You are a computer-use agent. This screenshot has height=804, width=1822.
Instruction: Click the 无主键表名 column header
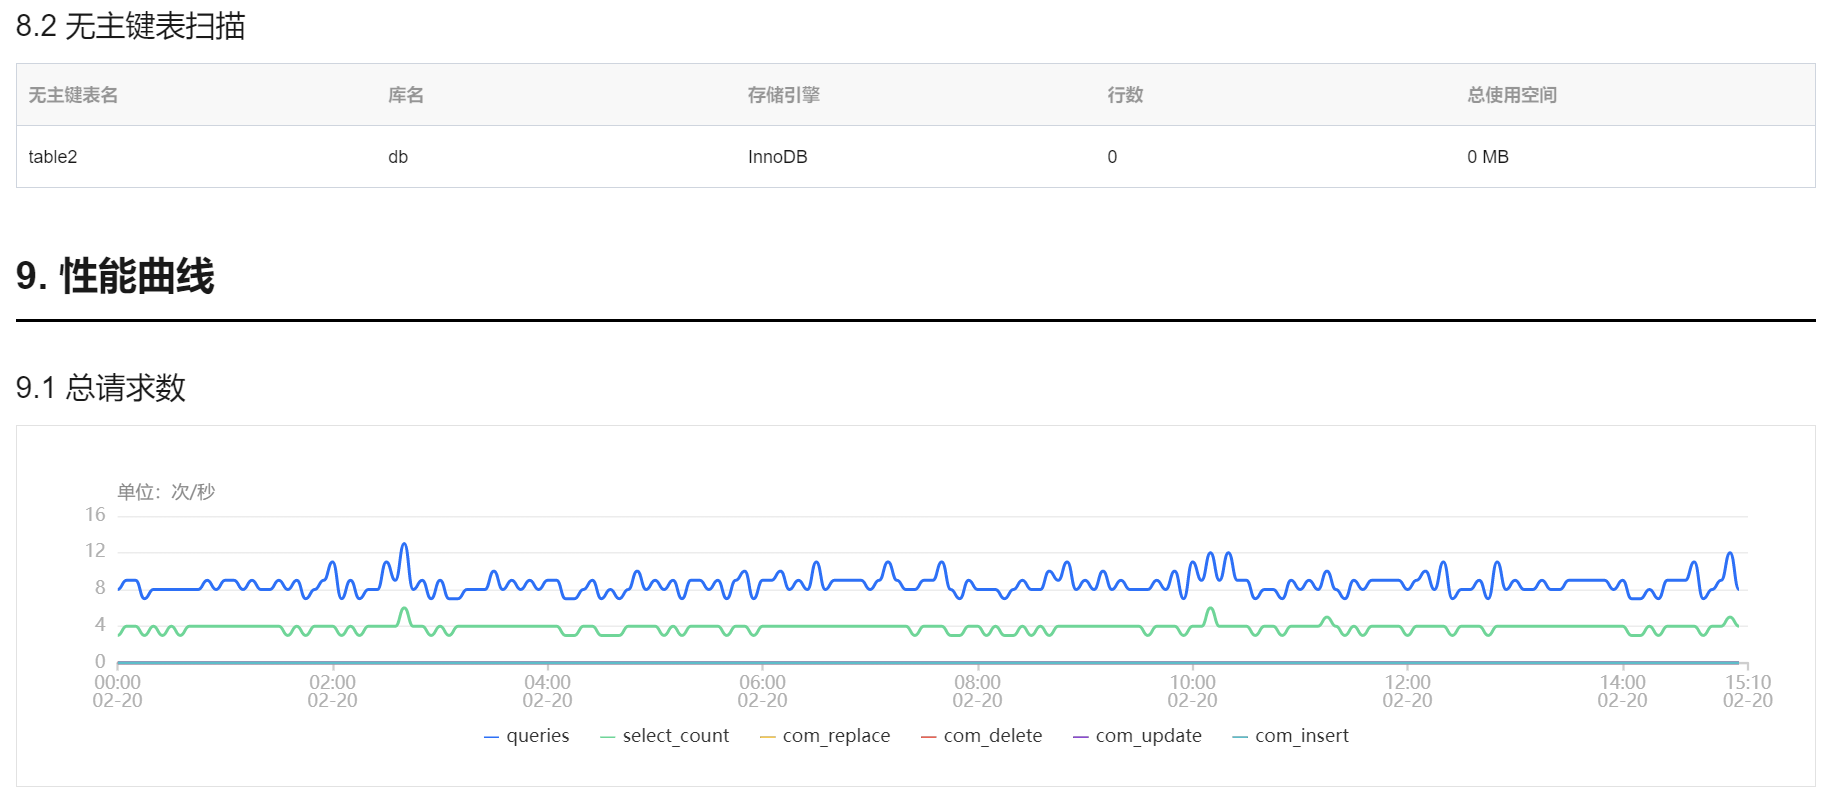(x=73, y=95)
